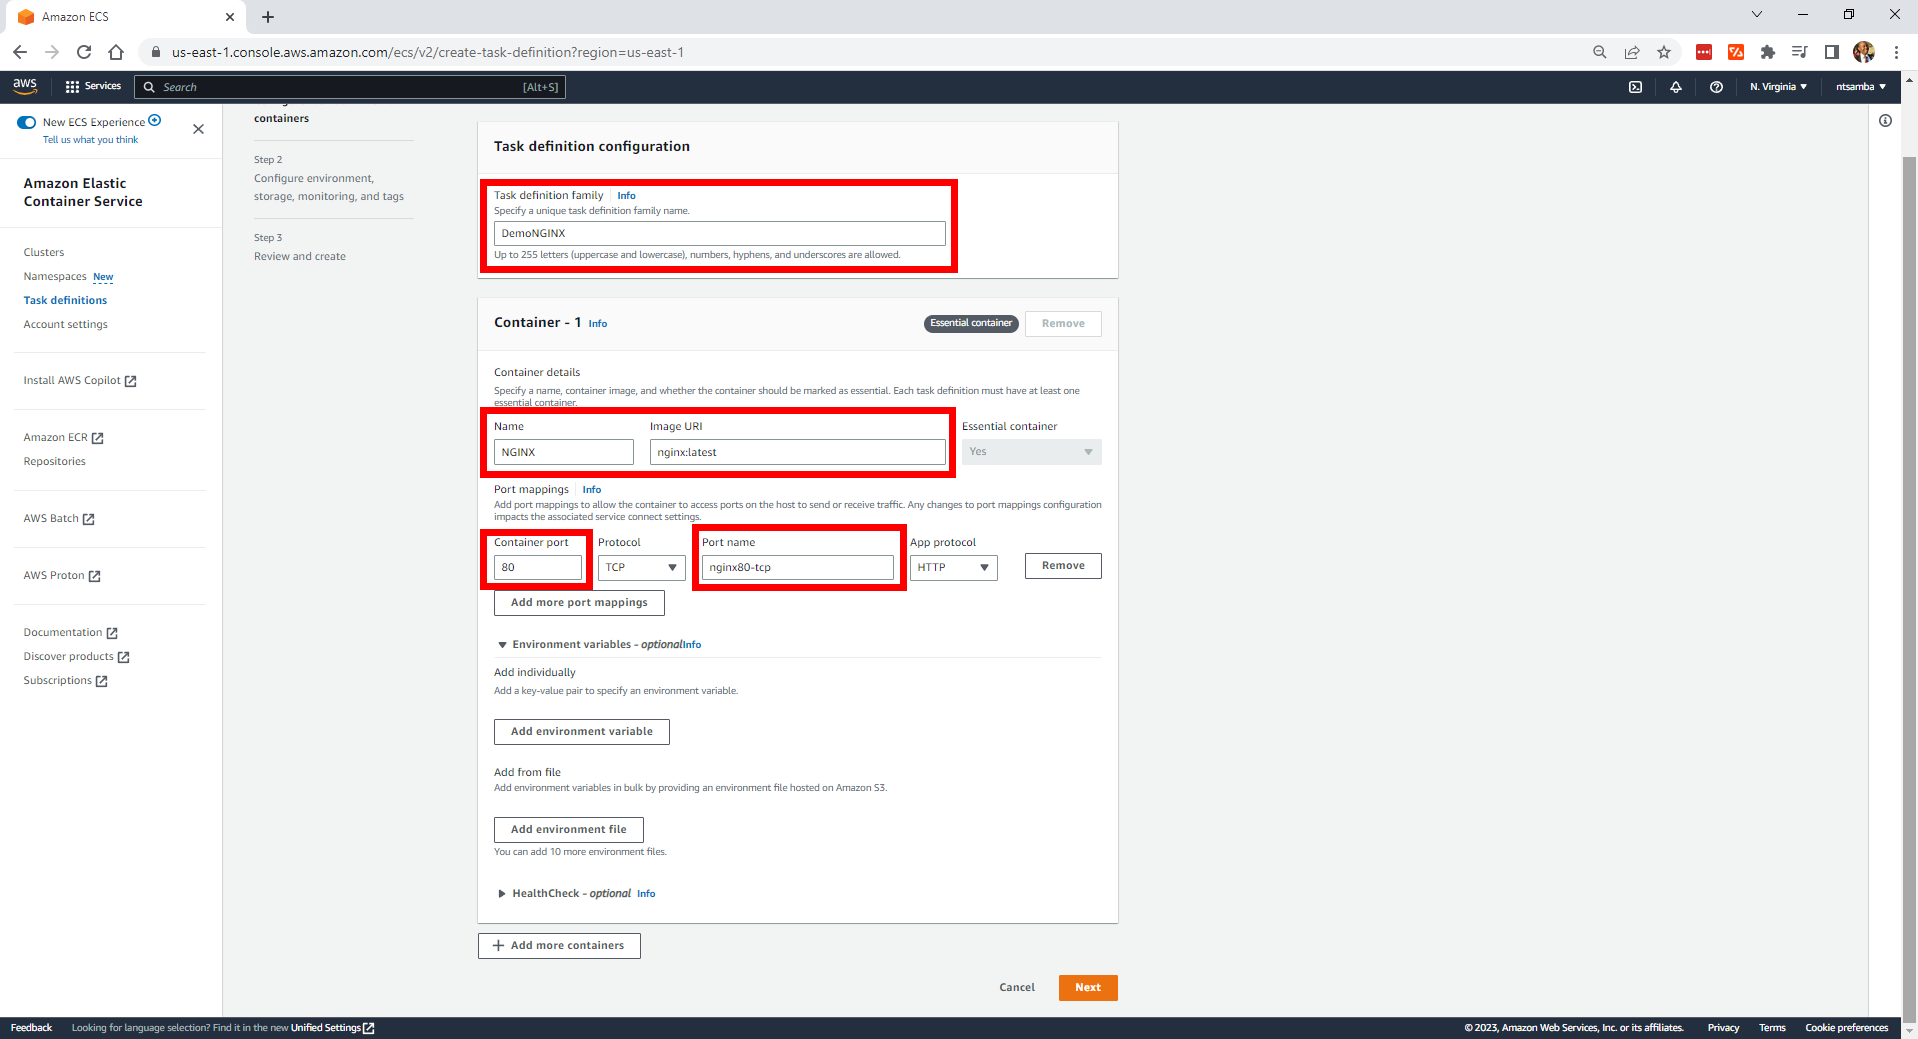Click Add environment variable button
Screen dimensions: 1918x1039
(581, 732)
